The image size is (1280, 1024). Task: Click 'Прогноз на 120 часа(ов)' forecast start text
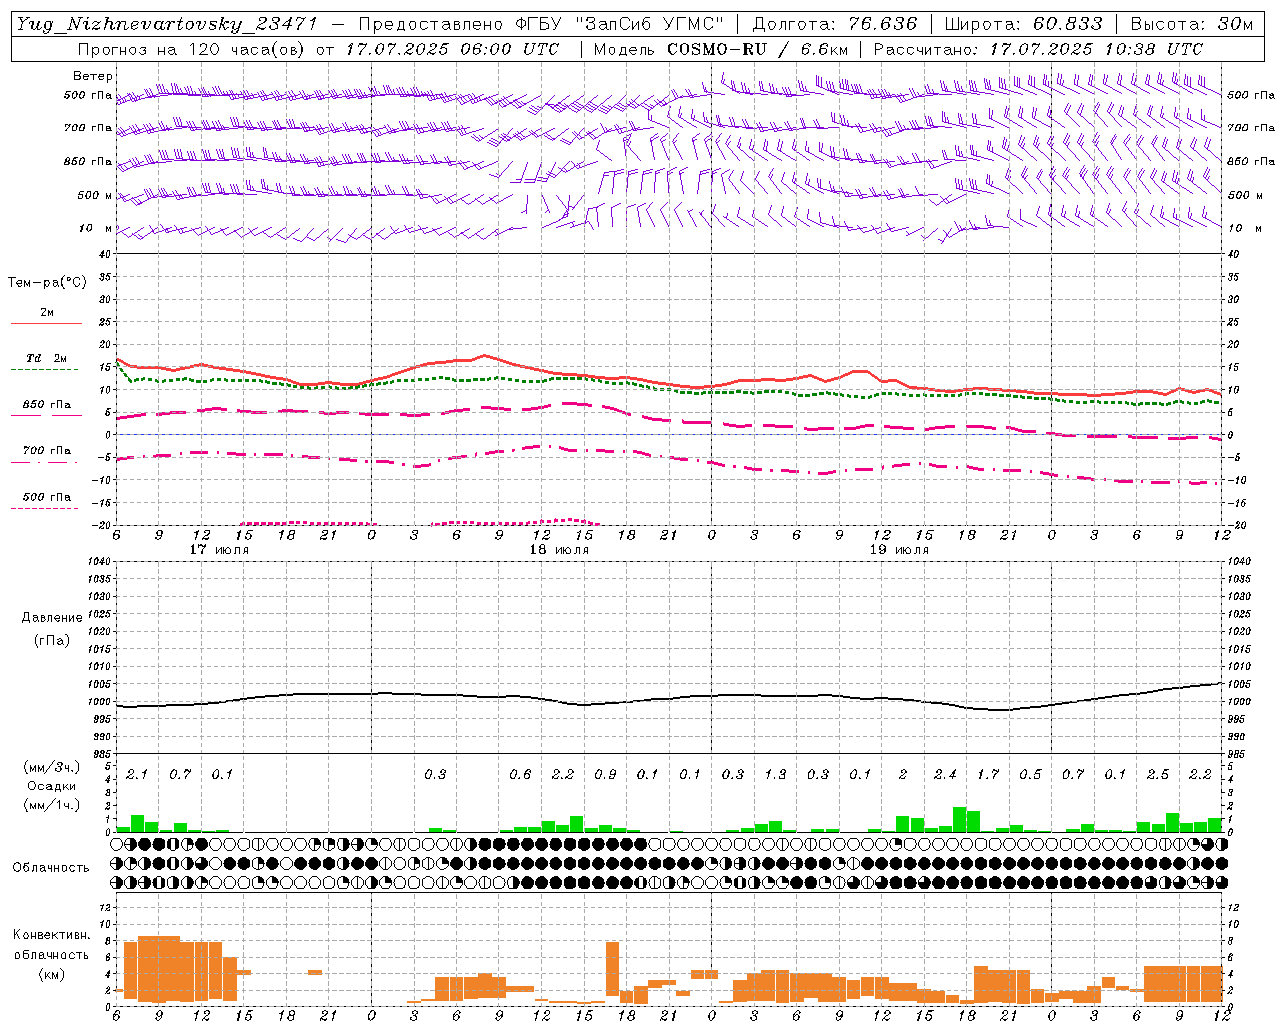(x=193, y=49)
